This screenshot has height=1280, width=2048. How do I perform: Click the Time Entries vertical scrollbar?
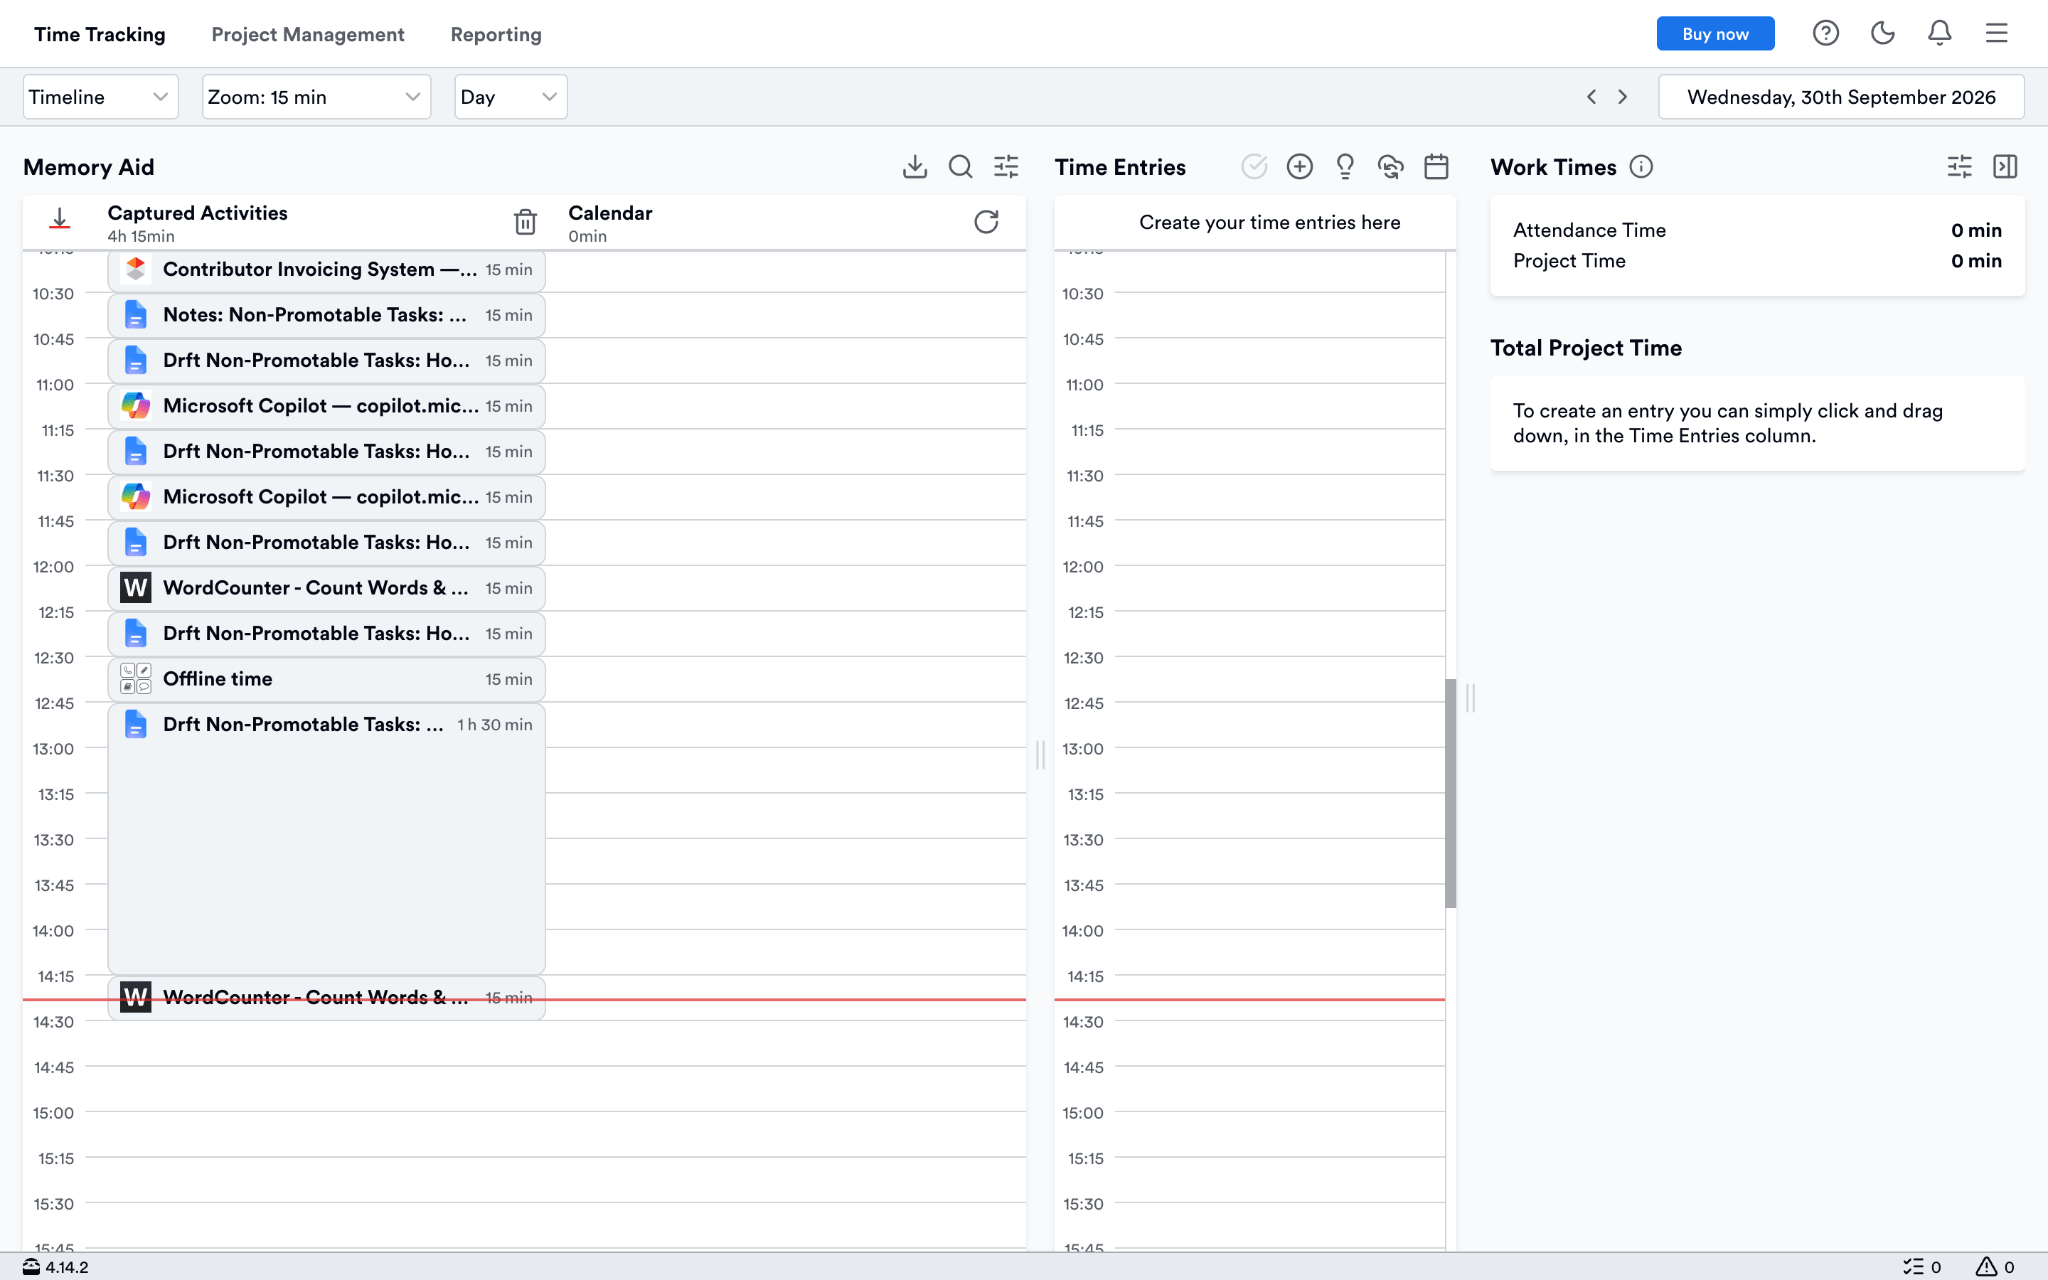1450,793
